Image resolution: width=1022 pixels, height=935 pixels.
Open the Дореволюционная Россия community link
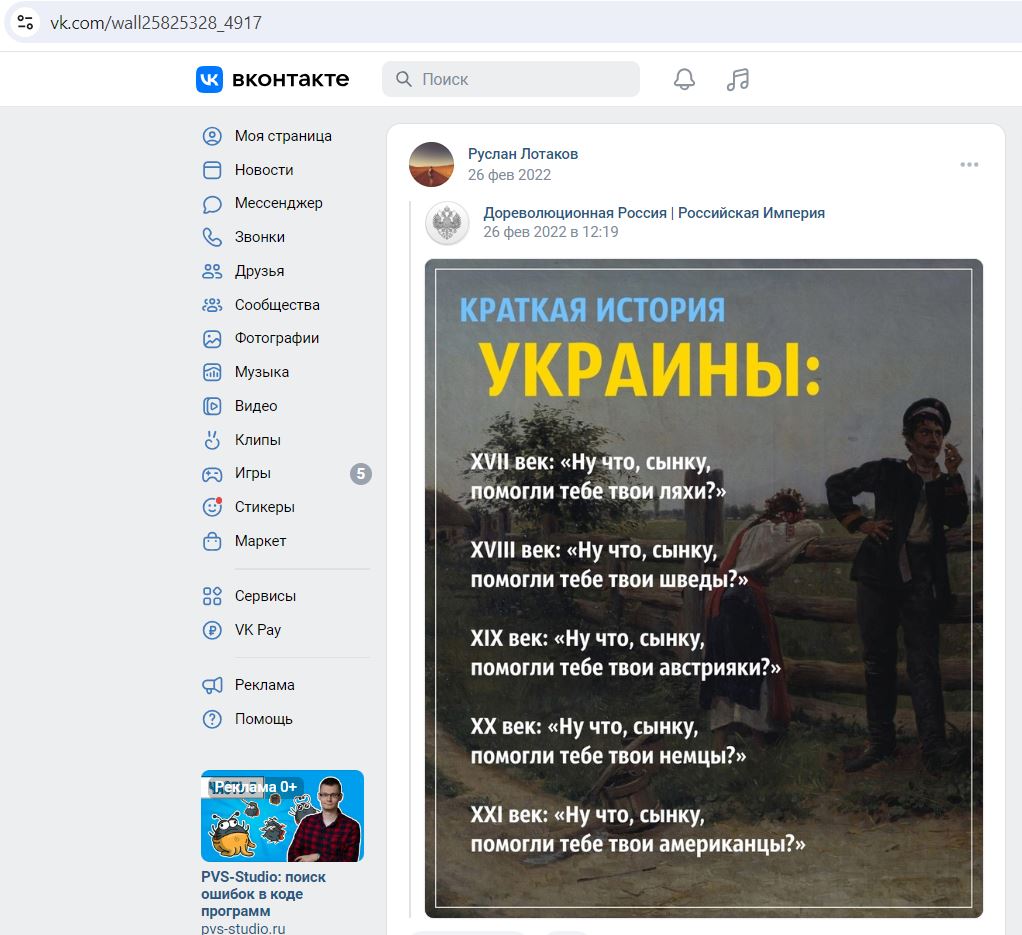pyautogui.click(x=654, y=213)
